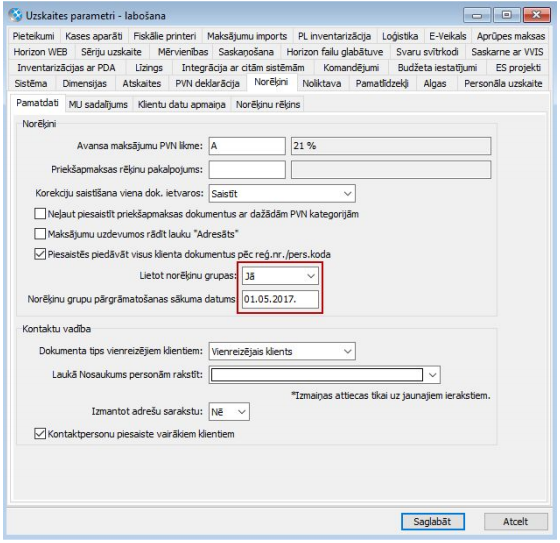560x543 pixels.
Task: Open the Aprūpes maksas tab
Action: [511, 36]
